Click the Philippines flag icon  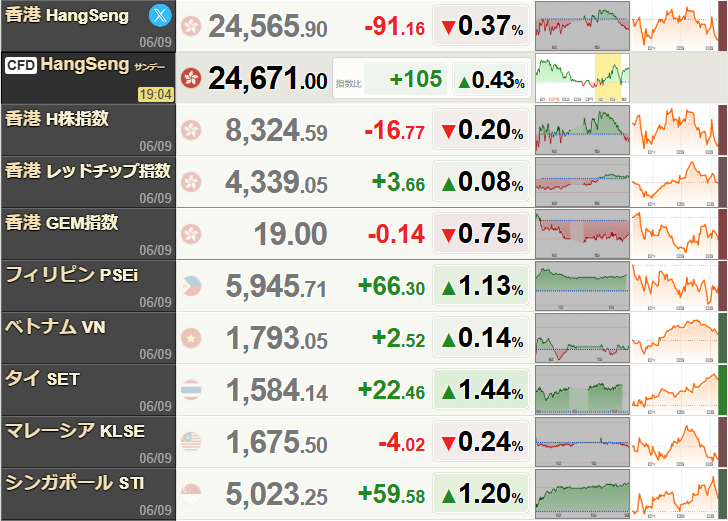(x=191, y=286)
